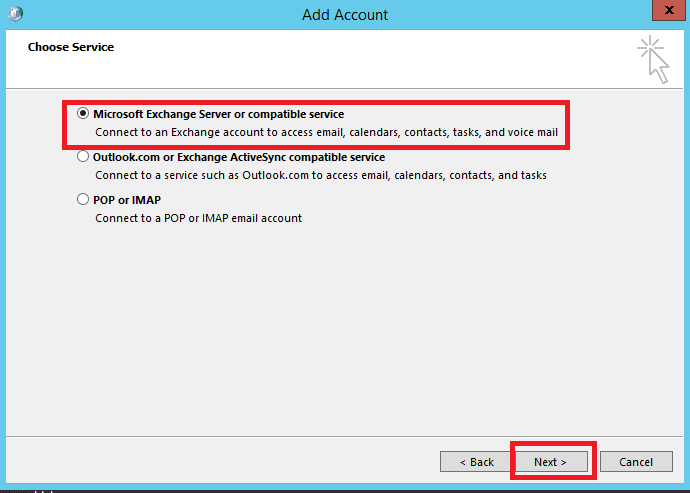
Task: Cancel the Add Account wizard
Action: 636,462
